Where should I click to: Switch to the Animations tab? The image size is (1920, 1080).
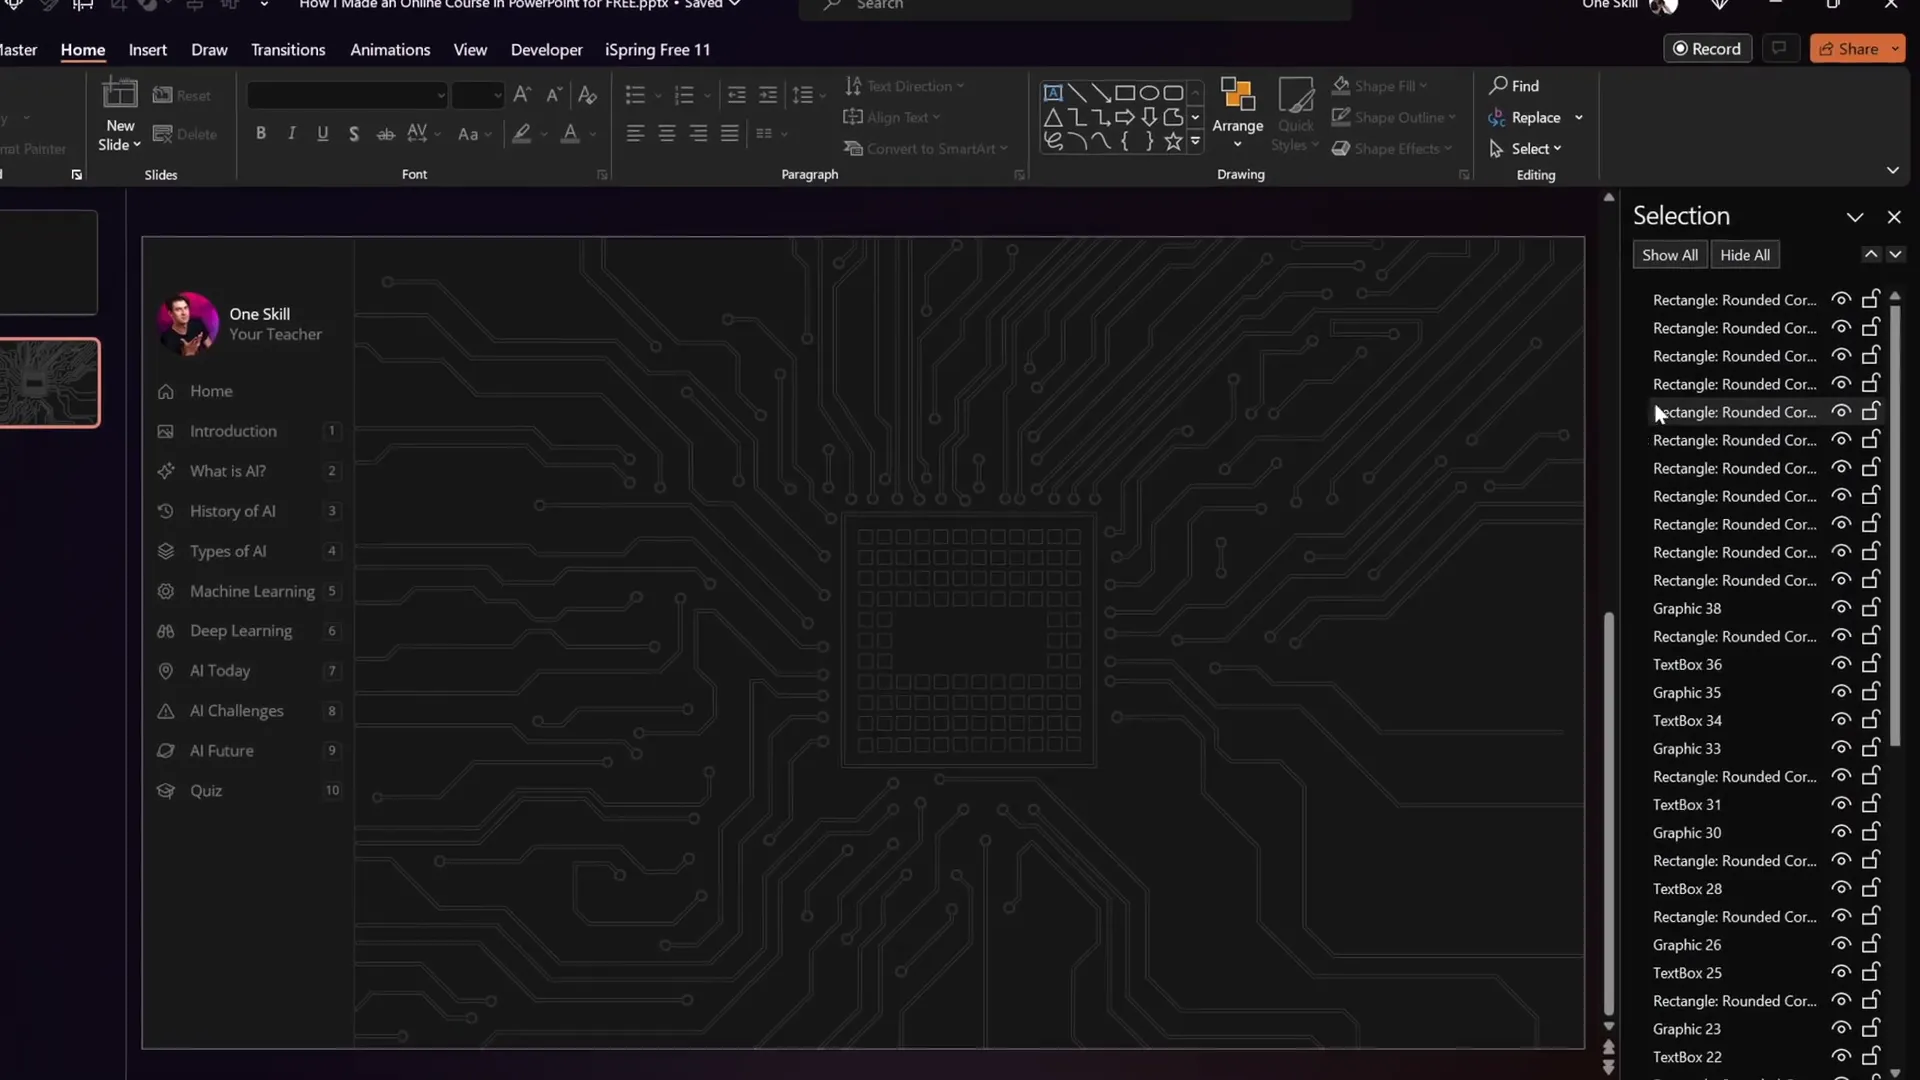[x=390, y=49]
